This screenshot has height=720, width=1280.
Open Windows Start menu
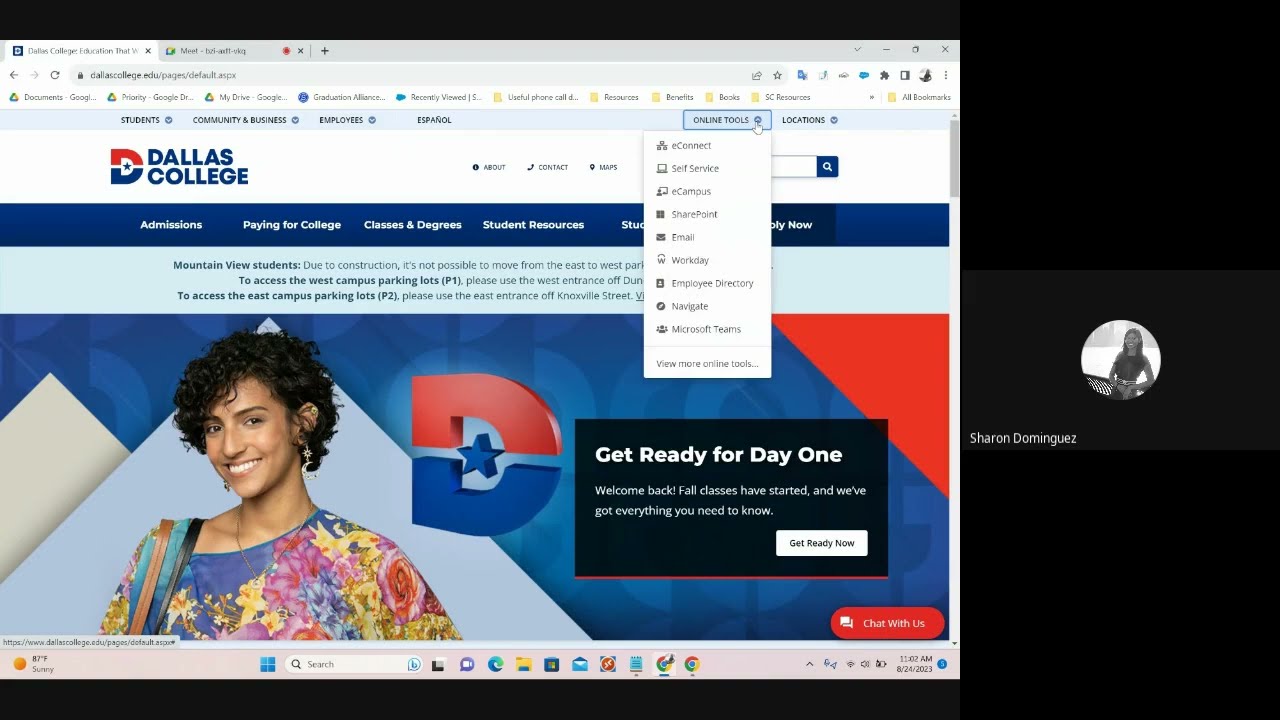(x=268, y=664)
